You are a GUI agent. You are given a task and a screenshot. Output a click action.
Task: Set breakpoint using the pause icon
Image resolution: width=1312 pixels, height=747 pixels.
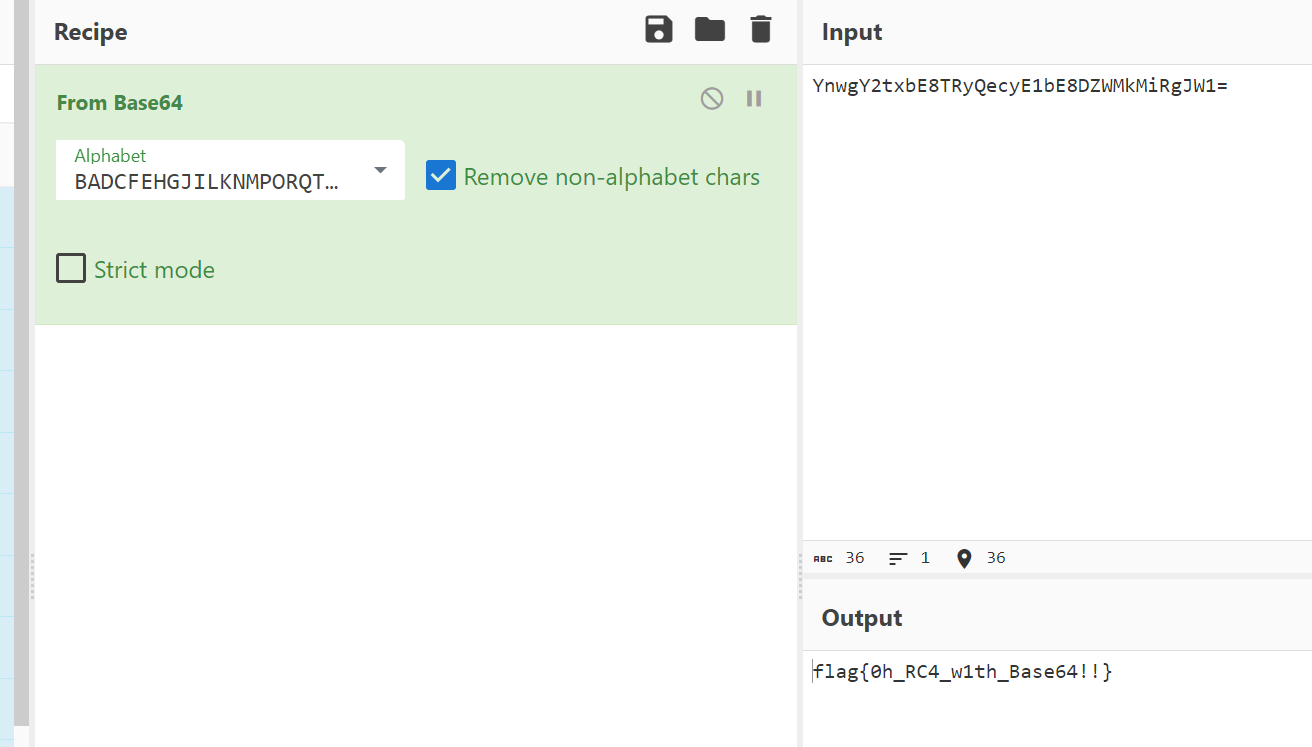754,98
